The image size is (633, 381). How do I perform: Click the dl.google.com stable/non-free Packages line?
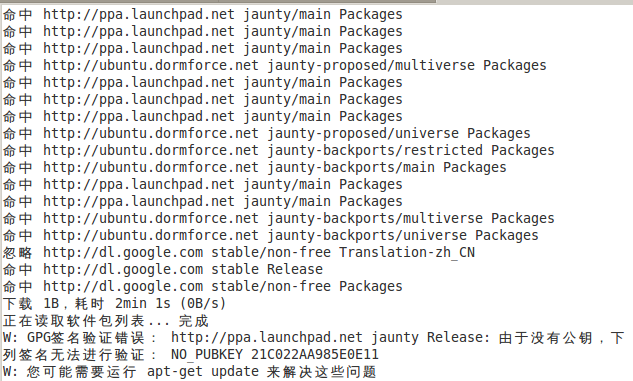203,287
